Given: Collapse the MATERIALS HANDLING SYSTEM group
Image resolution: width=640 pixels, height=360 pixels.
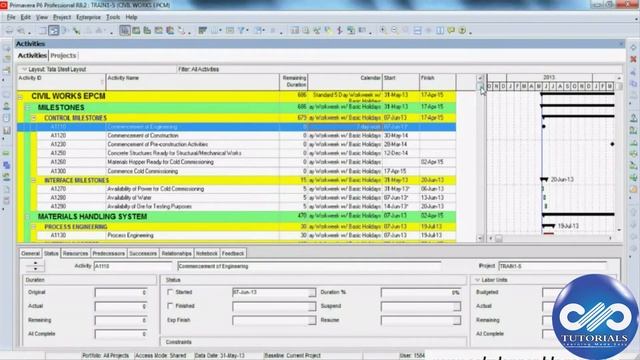Looking at the screenshot, I should (x=27, y=217).
